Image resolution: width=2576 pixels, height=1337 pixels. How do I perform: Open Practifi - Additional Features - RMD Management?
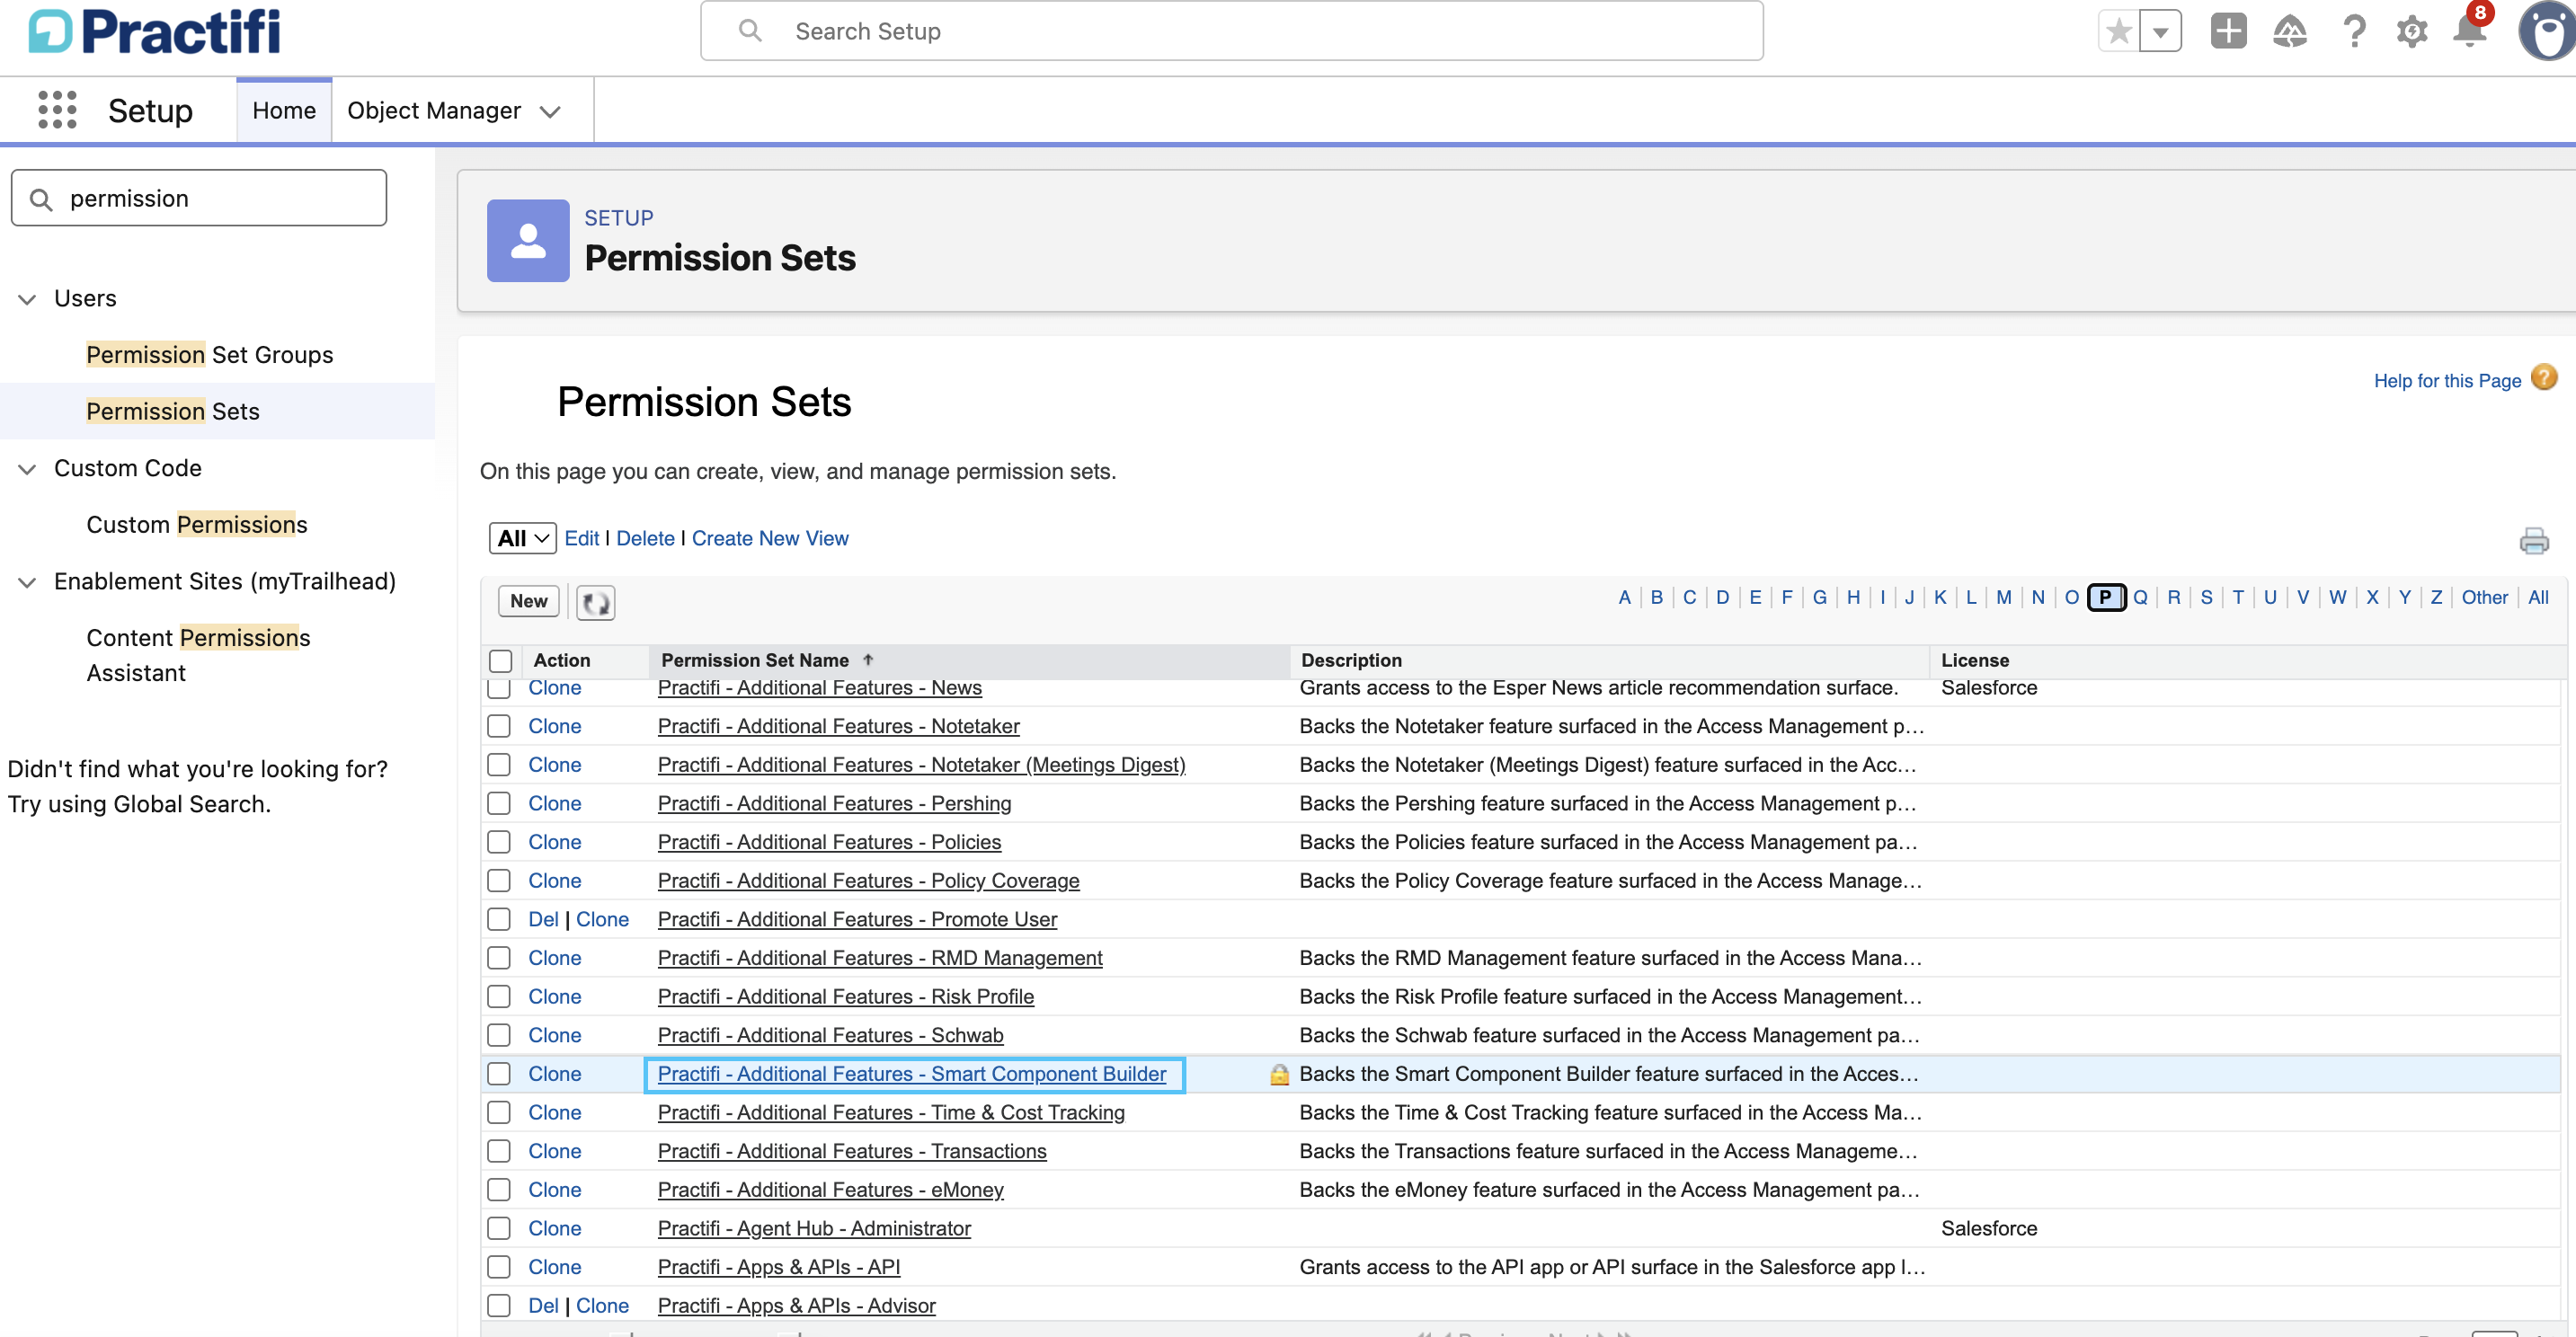[880, 958]
